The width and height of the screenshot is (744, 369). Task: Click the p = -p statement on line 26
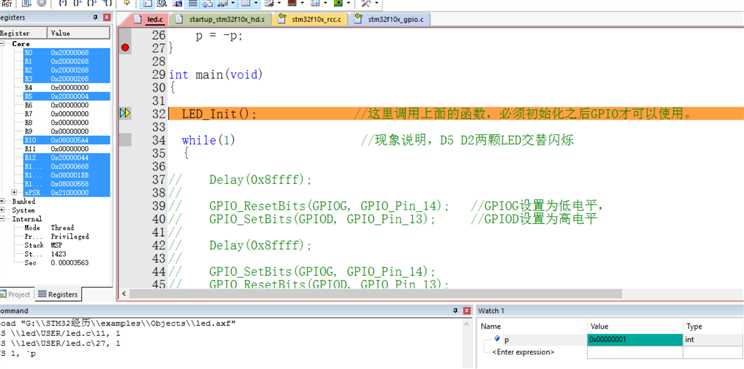pyautogui.click(x=219, y=36)
